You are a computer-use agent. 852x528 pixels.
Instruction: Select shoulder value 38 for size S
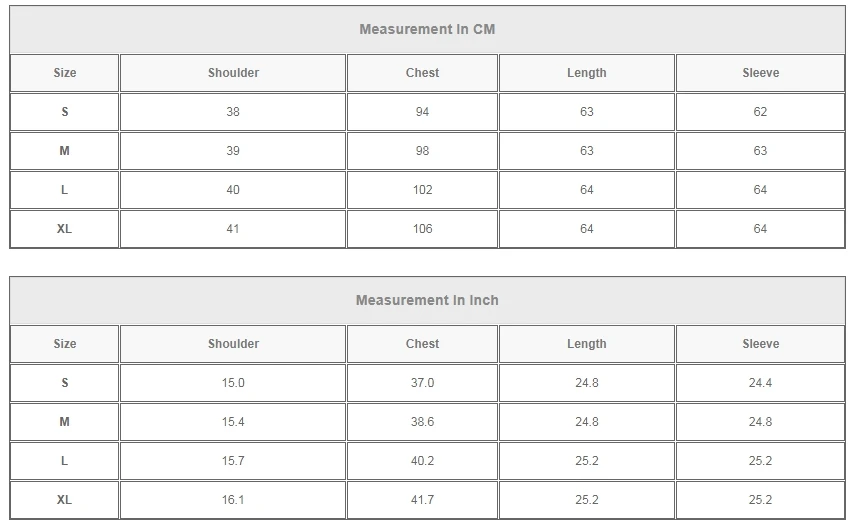click(x=233, y=112)
